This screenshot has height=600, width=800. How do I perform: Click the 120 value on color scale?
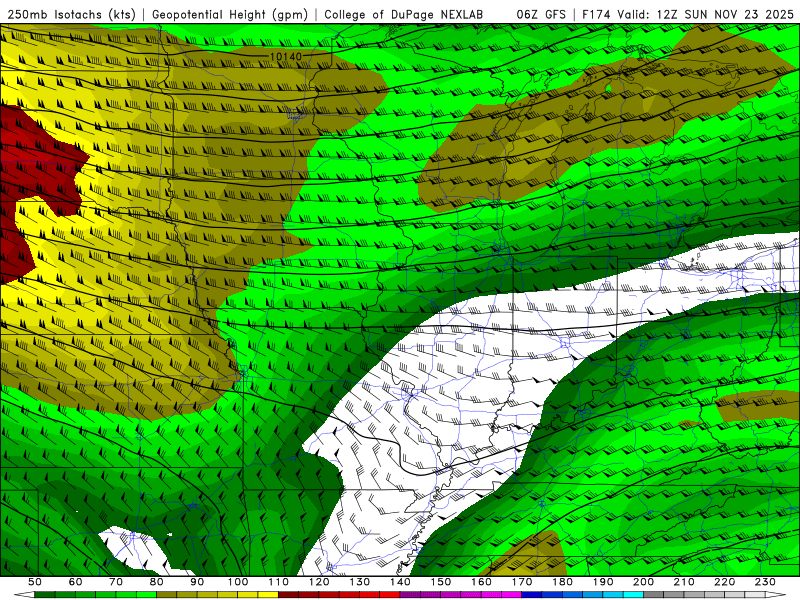click(x=319, y=582)
